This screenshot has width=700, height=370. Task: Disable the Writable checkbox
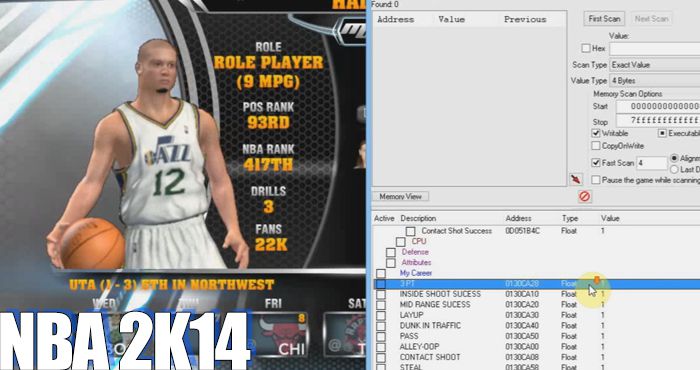[596, 133]
